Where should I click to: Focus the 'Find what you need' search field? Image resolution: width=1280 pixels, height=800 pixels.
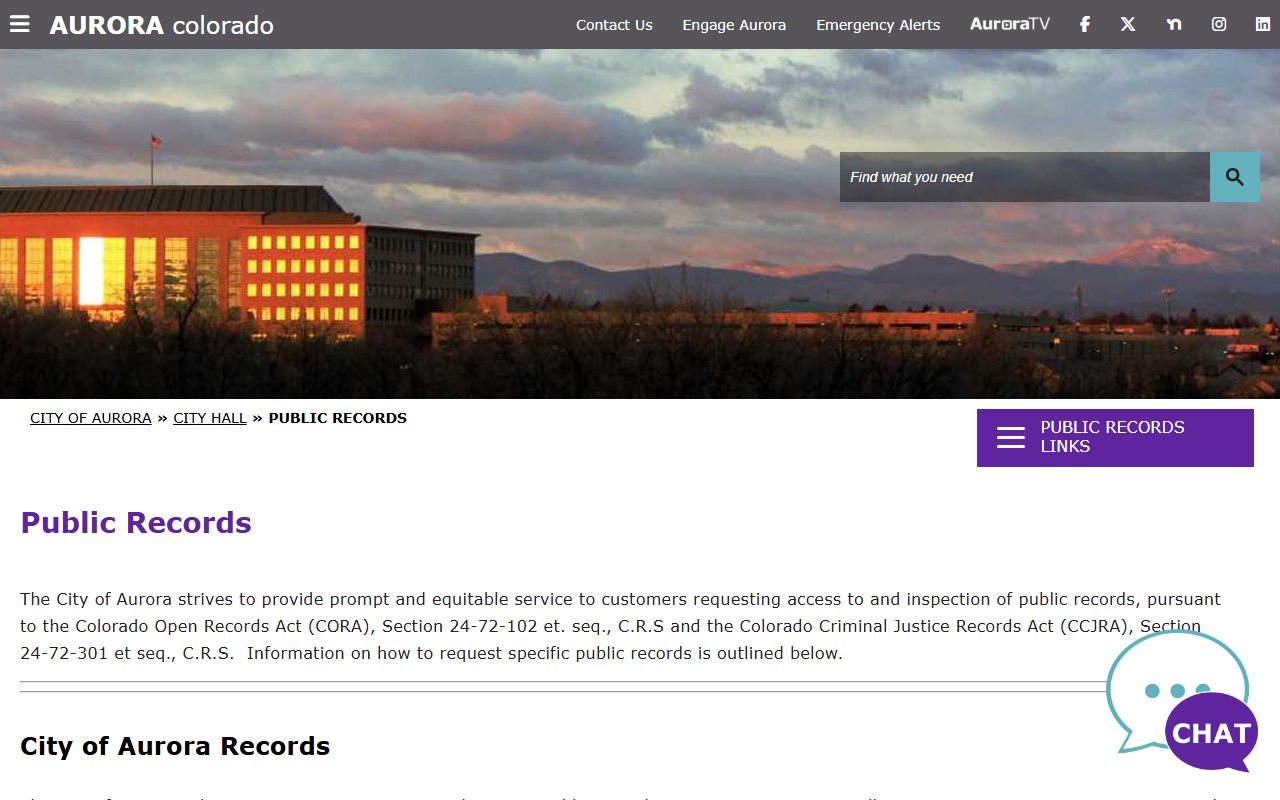1025,177
